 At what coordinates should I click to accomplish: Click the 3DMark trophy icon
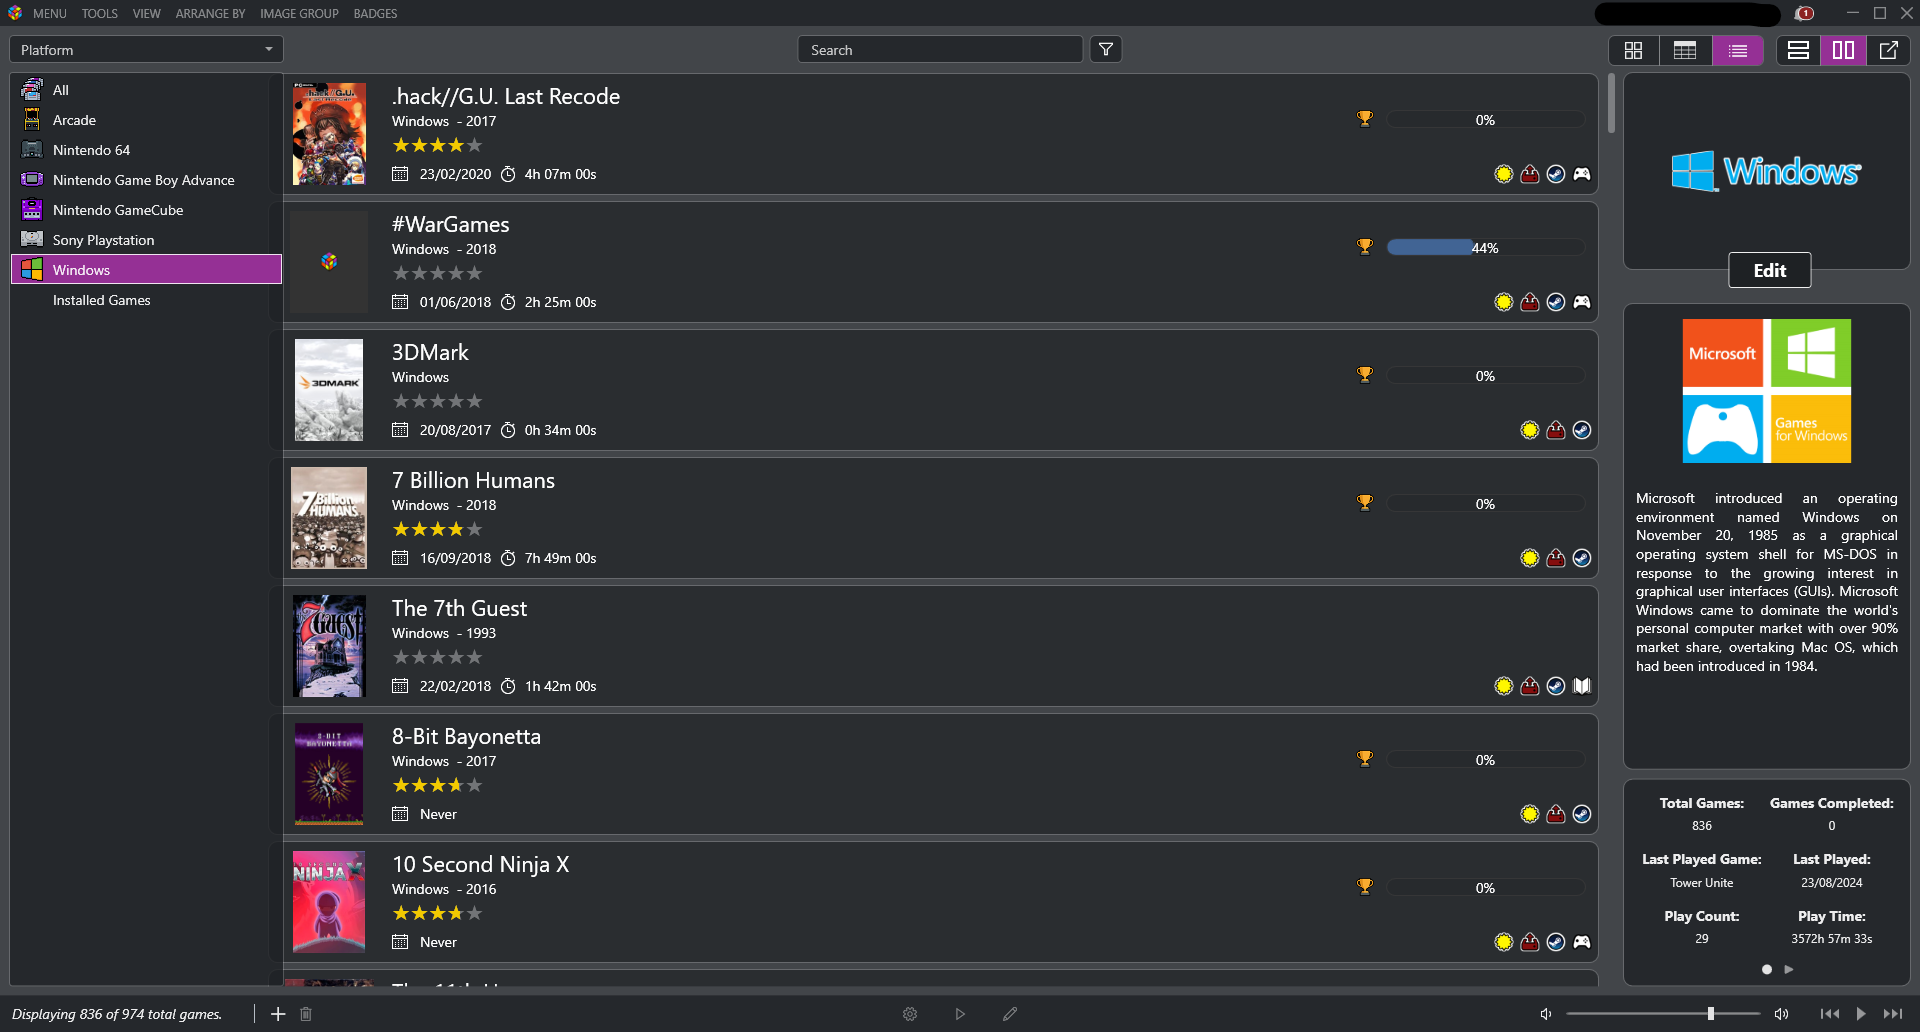1365,375
